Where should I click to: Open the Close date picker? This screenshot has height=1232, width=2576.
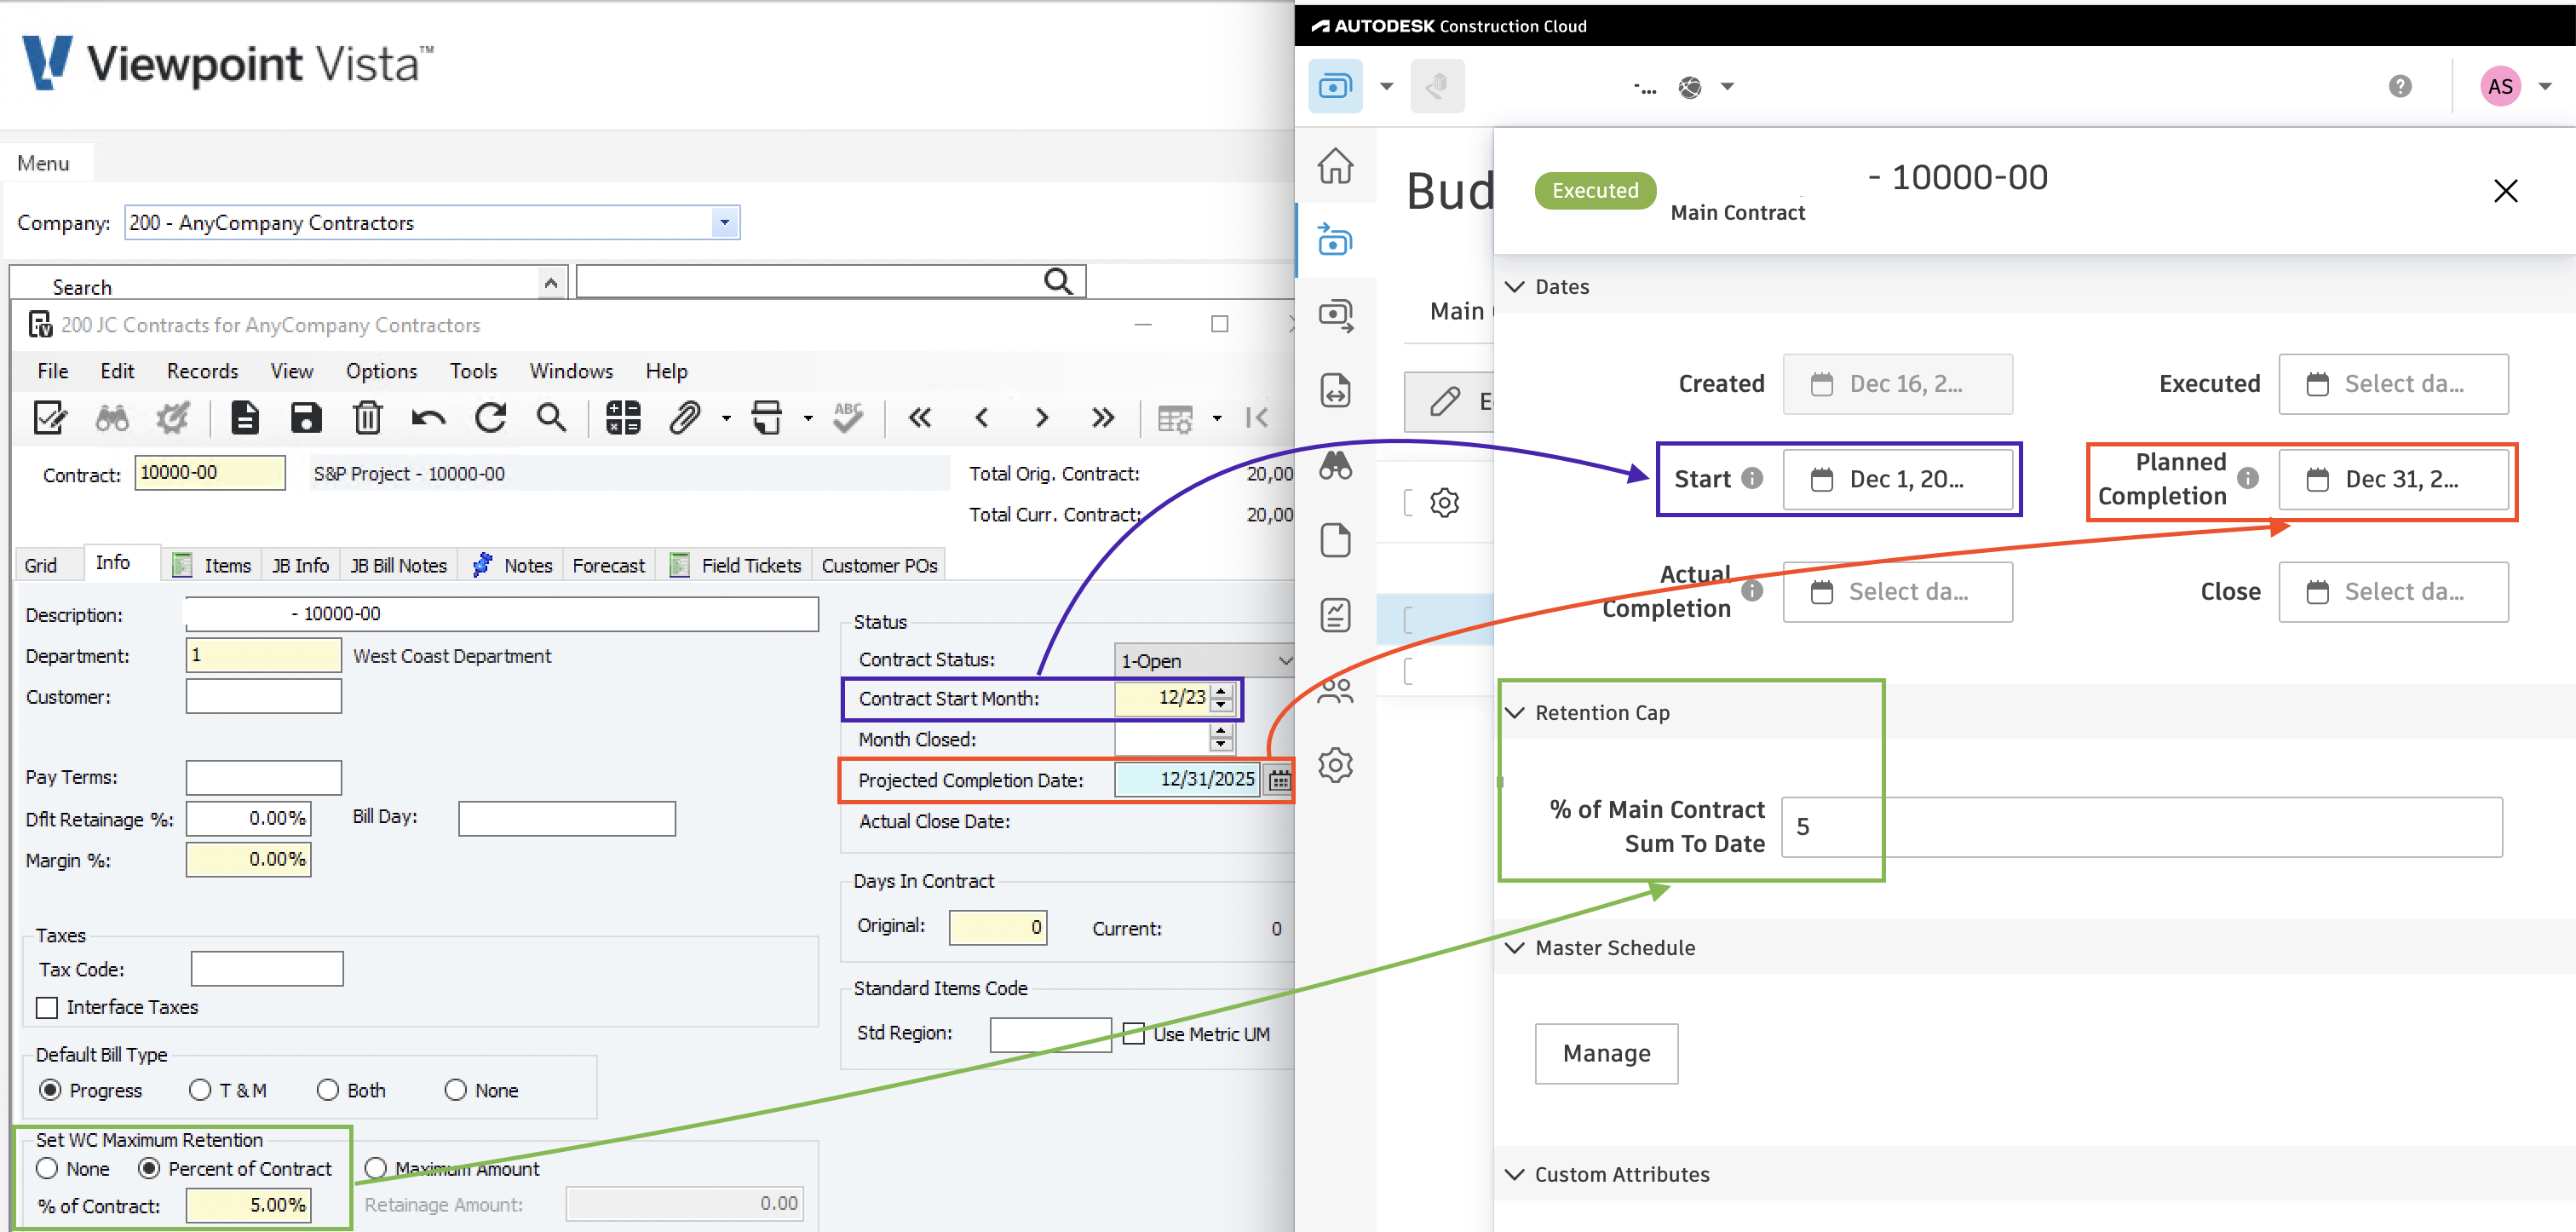pos(2393,592)
